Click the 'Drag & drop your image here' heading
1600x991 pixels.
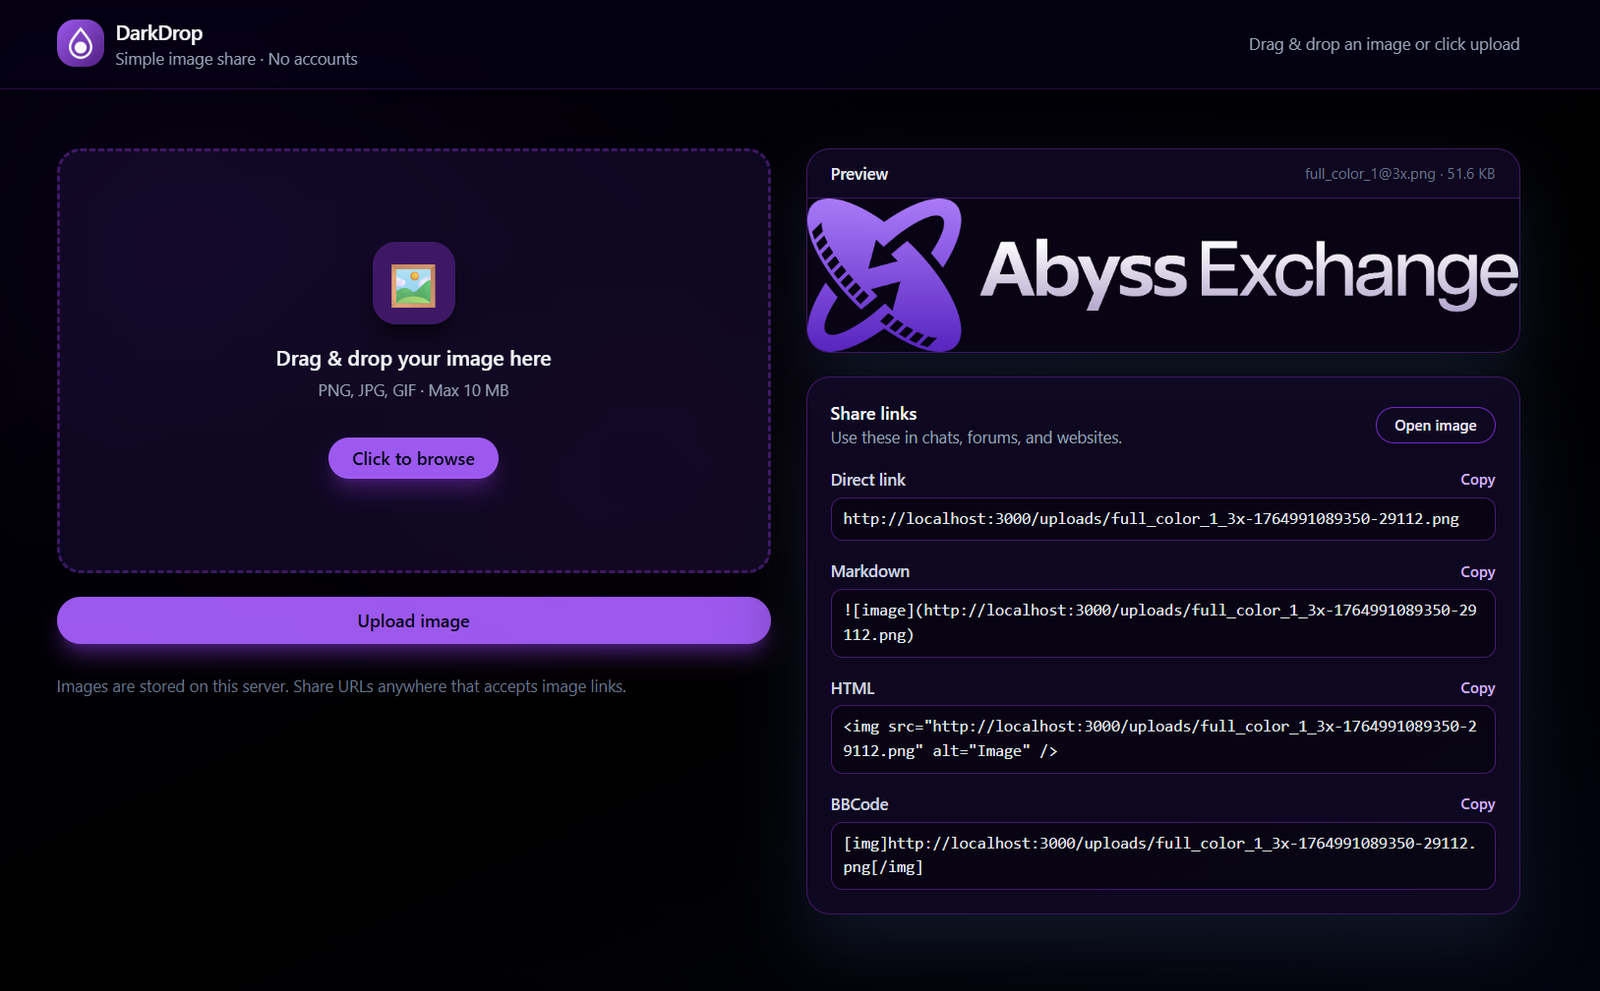tap(413, 359)
